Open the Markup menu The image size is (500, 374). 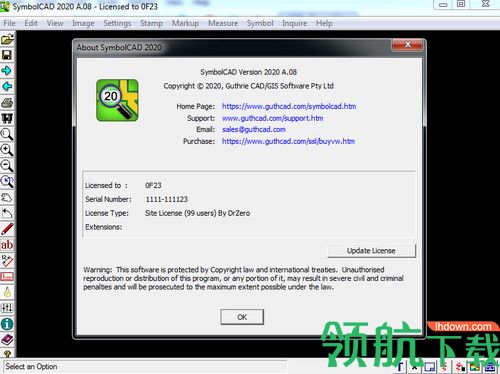(186, 23)
